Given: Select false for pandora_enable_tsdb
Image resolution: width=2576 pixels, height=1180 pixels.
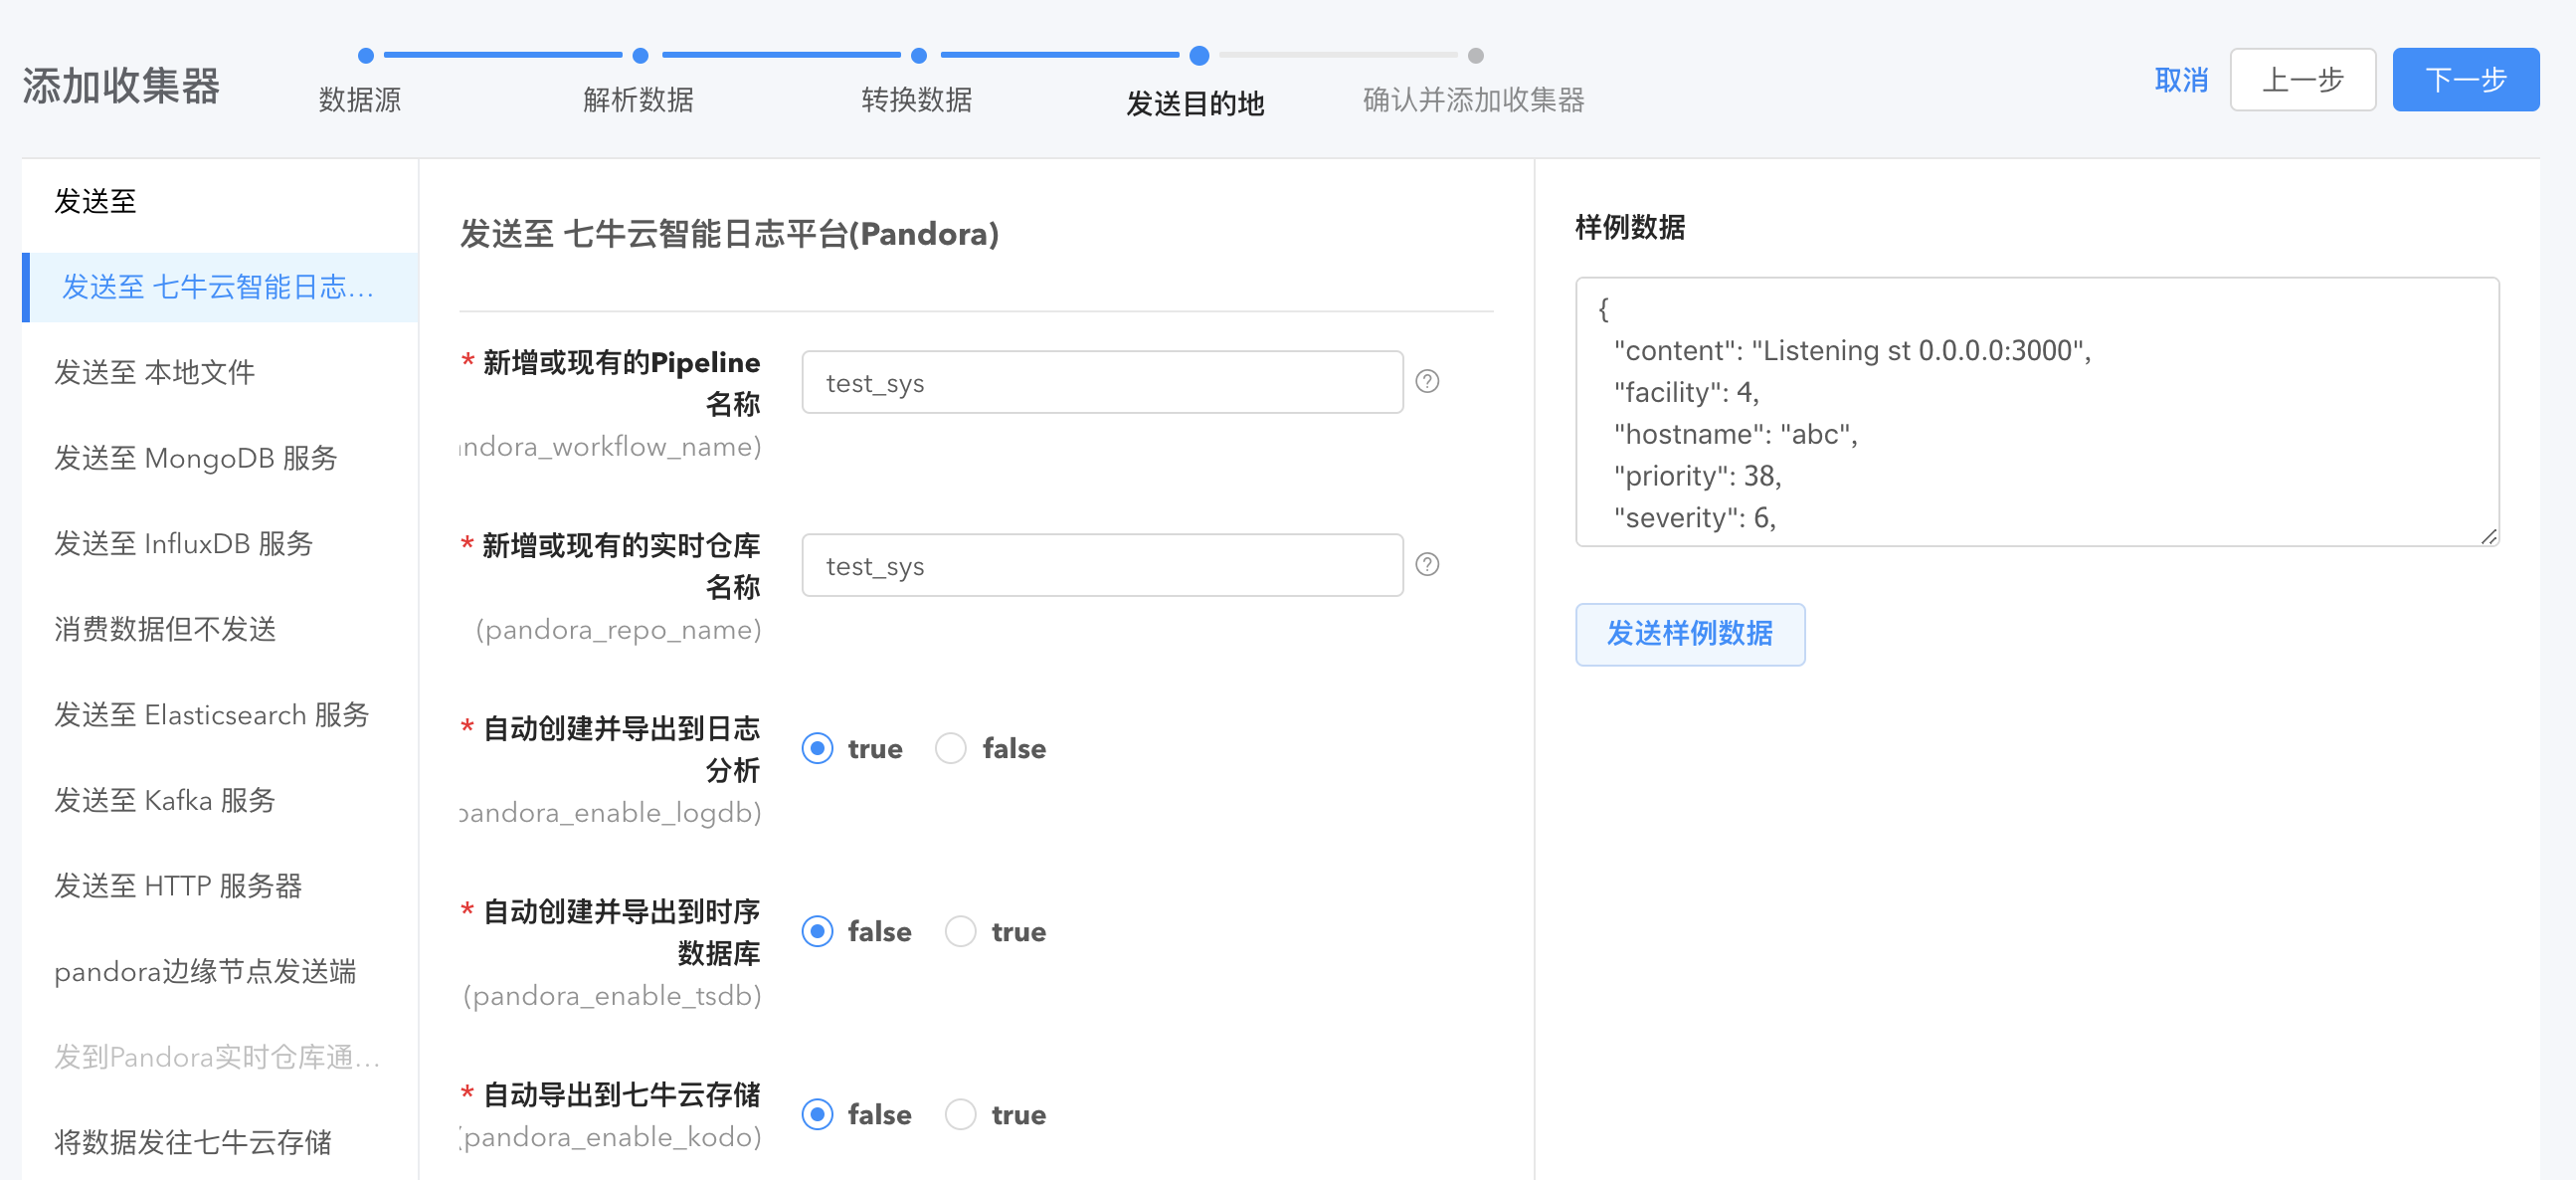Looking at the screenshot, I should (x=817, y=931).
